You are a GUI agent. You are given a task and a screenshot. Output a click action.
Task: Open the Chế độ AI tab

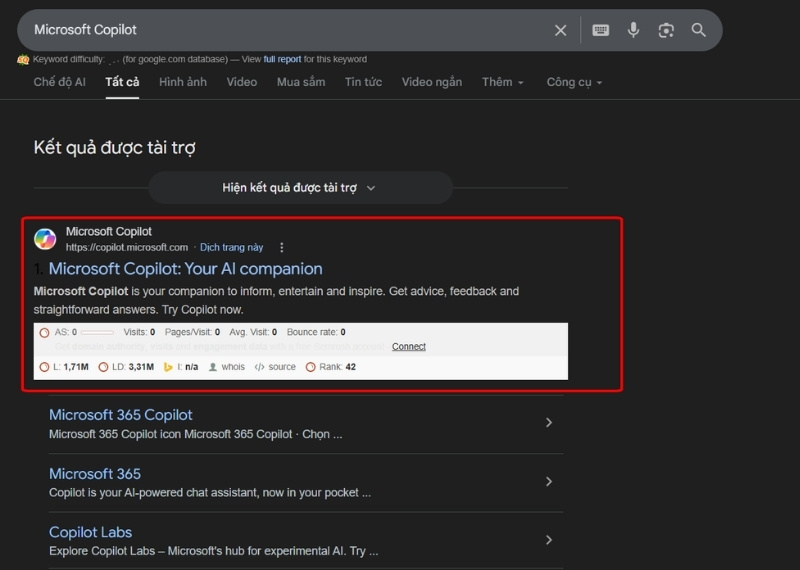[x=58, y=82]
